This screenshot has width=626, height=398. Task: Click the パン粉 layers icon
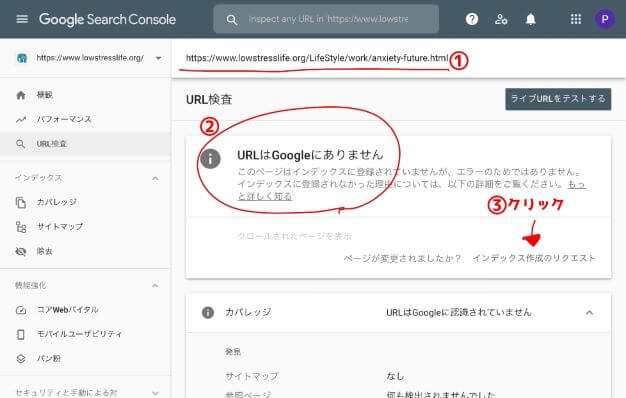[x=21, y=358]
